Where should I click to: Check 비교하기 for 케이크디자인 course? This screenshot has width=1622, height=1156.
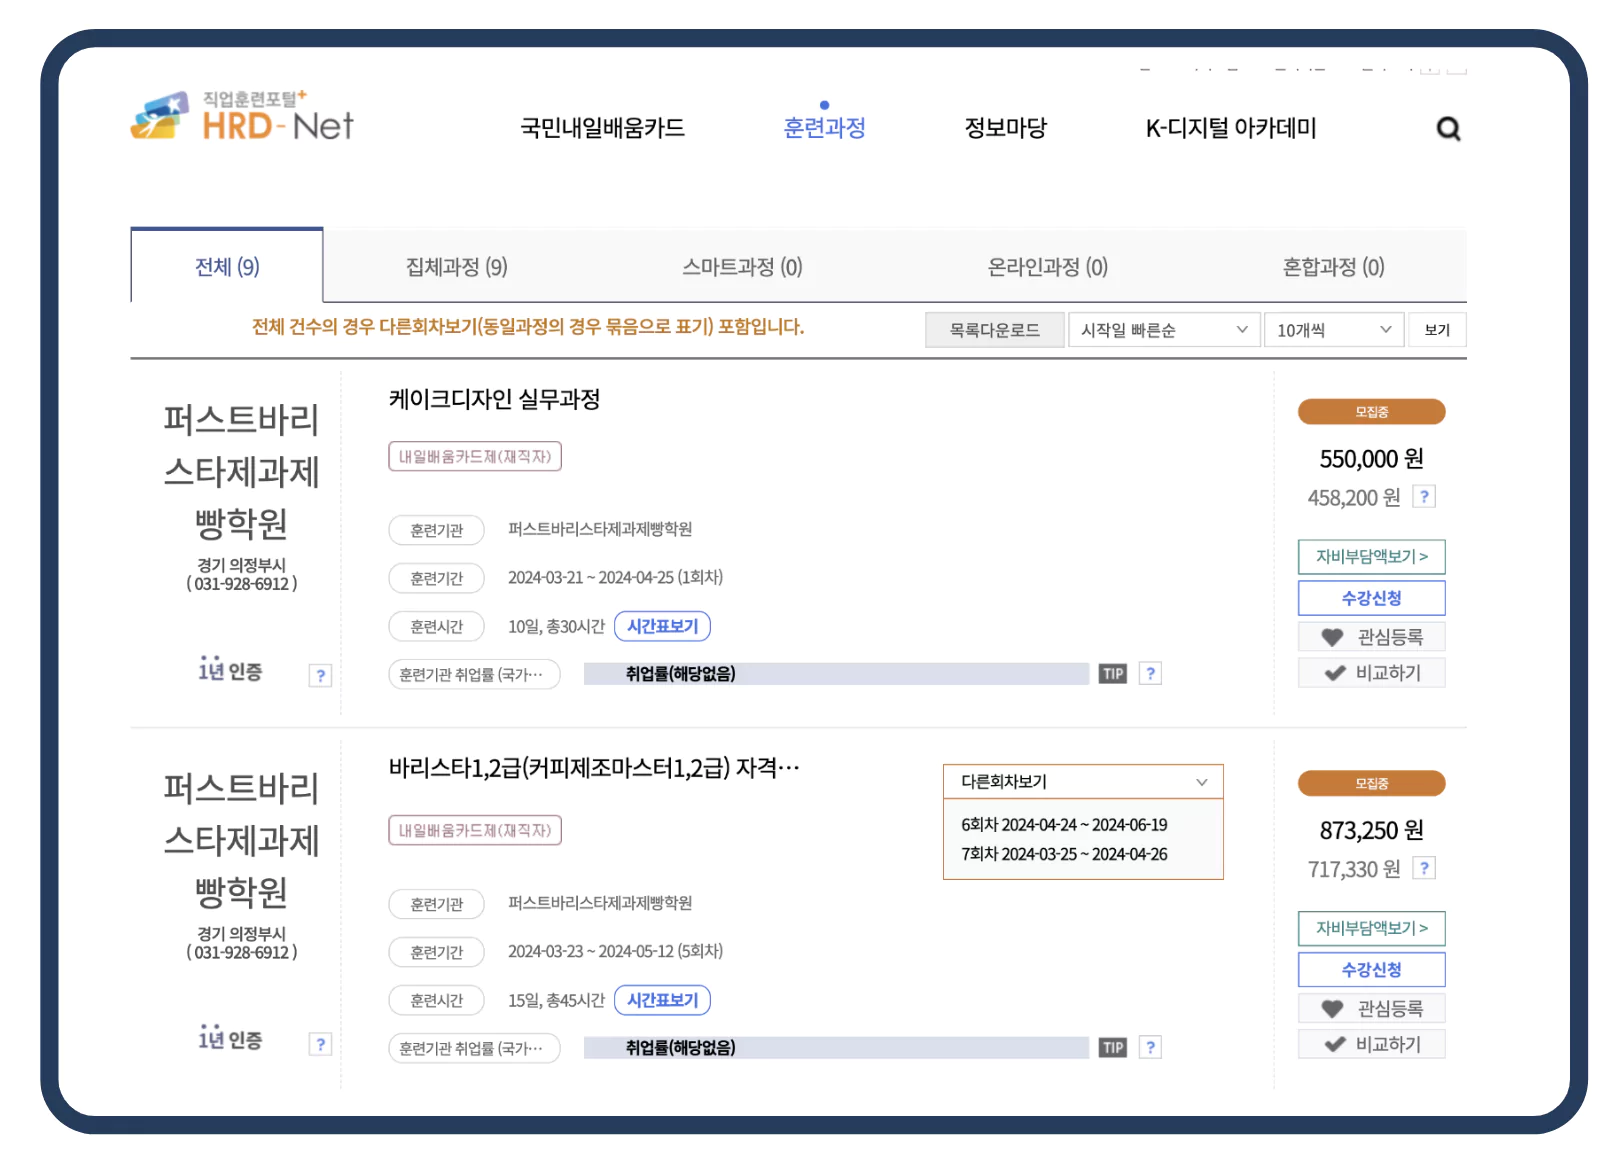click(1371, 673)
